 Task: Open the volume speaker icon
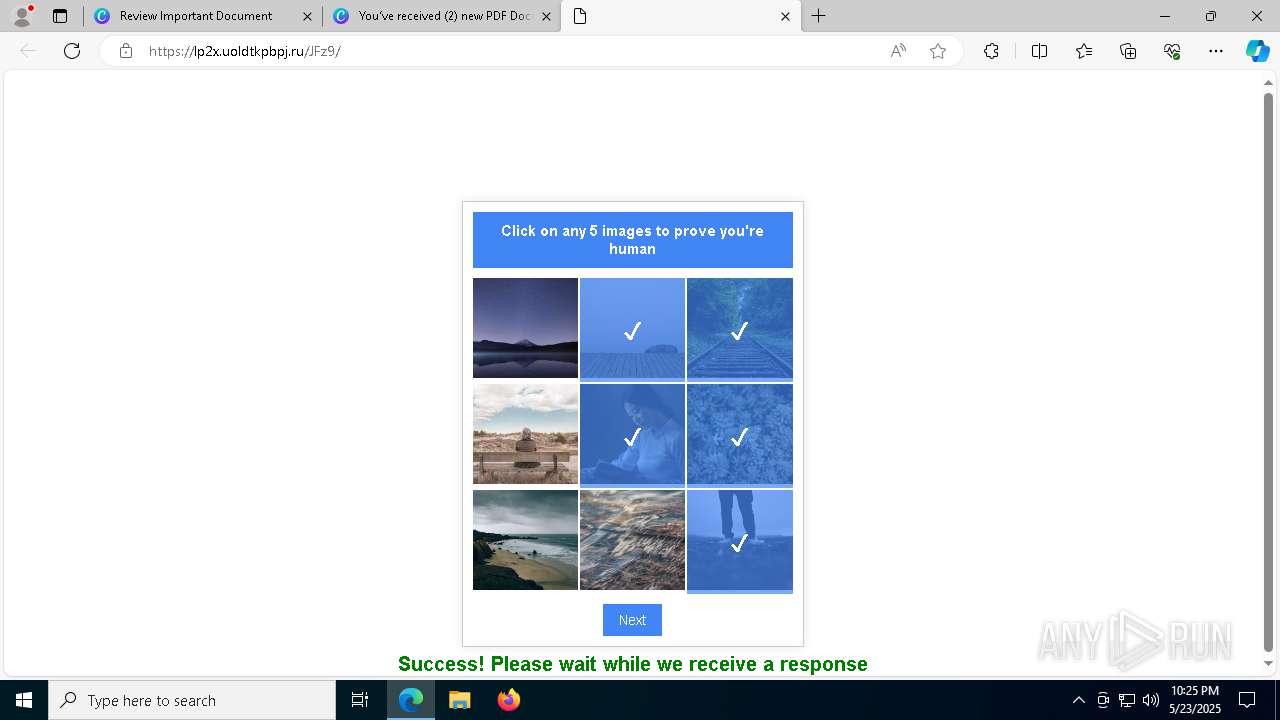tap(1150, 700)
